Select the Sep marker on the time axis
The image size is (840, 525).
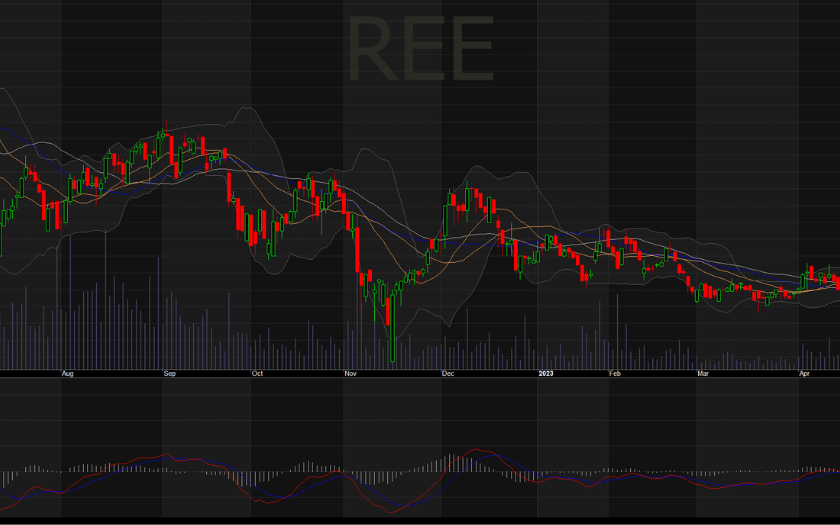(169, 373)
